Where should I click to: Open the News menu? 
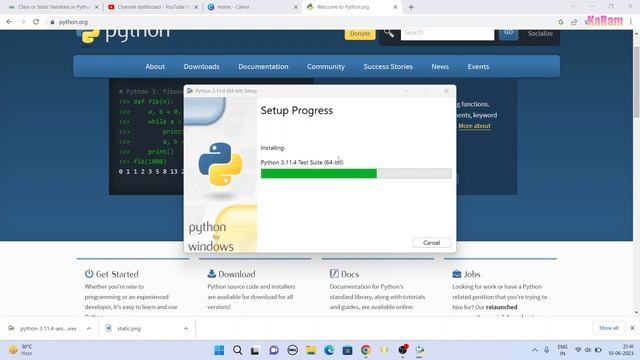440,67
